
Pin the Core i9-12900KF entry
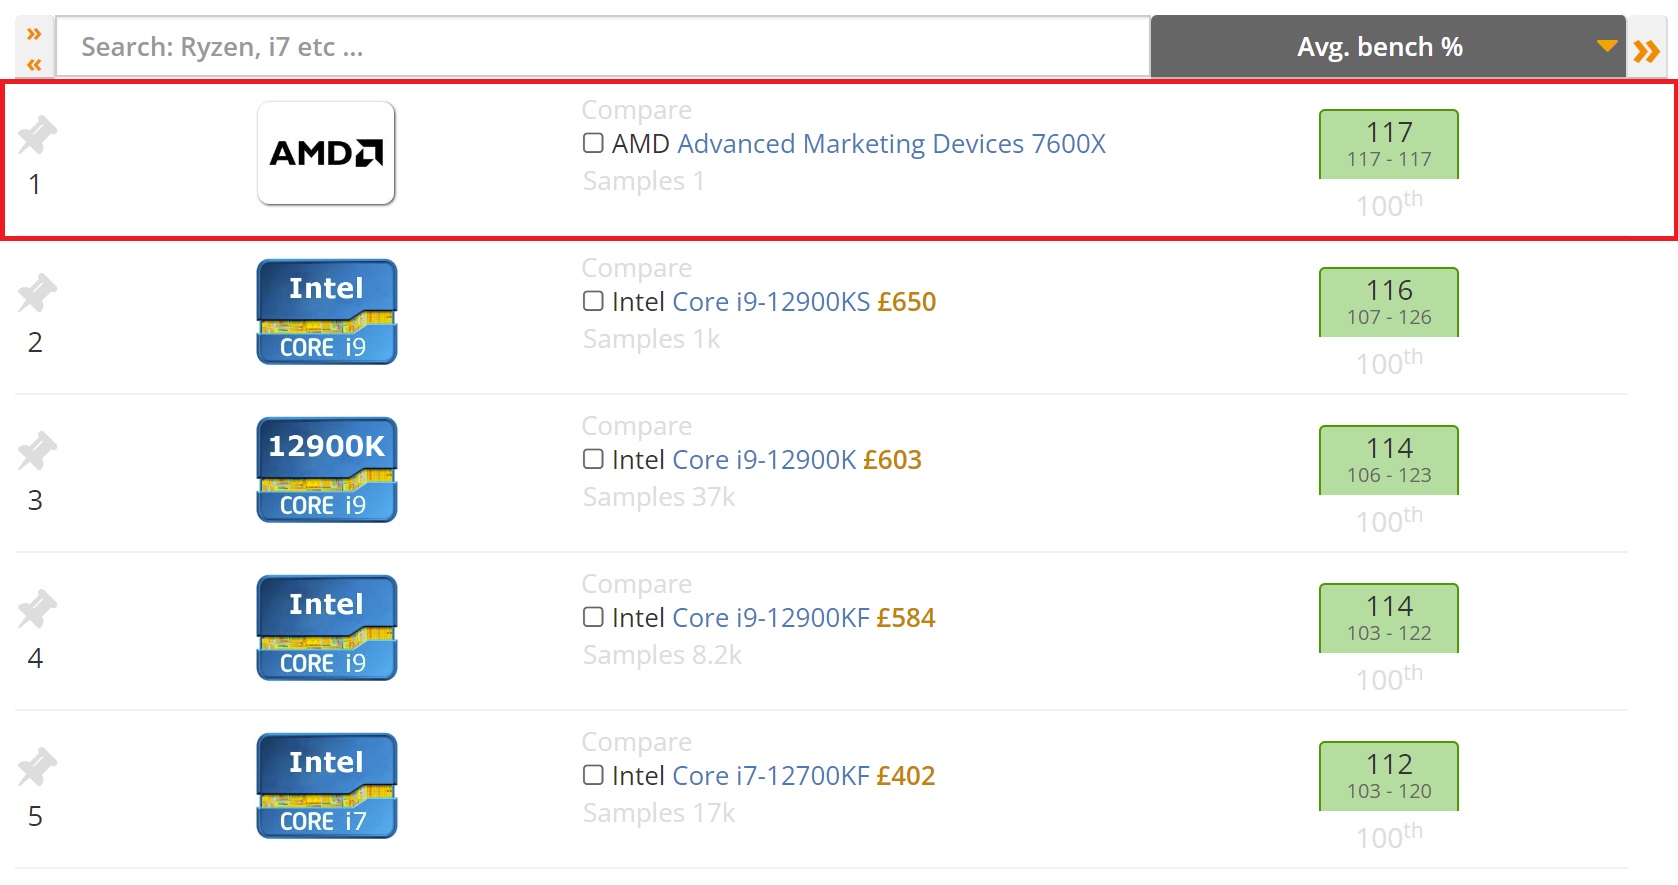(x=37, y=610)
